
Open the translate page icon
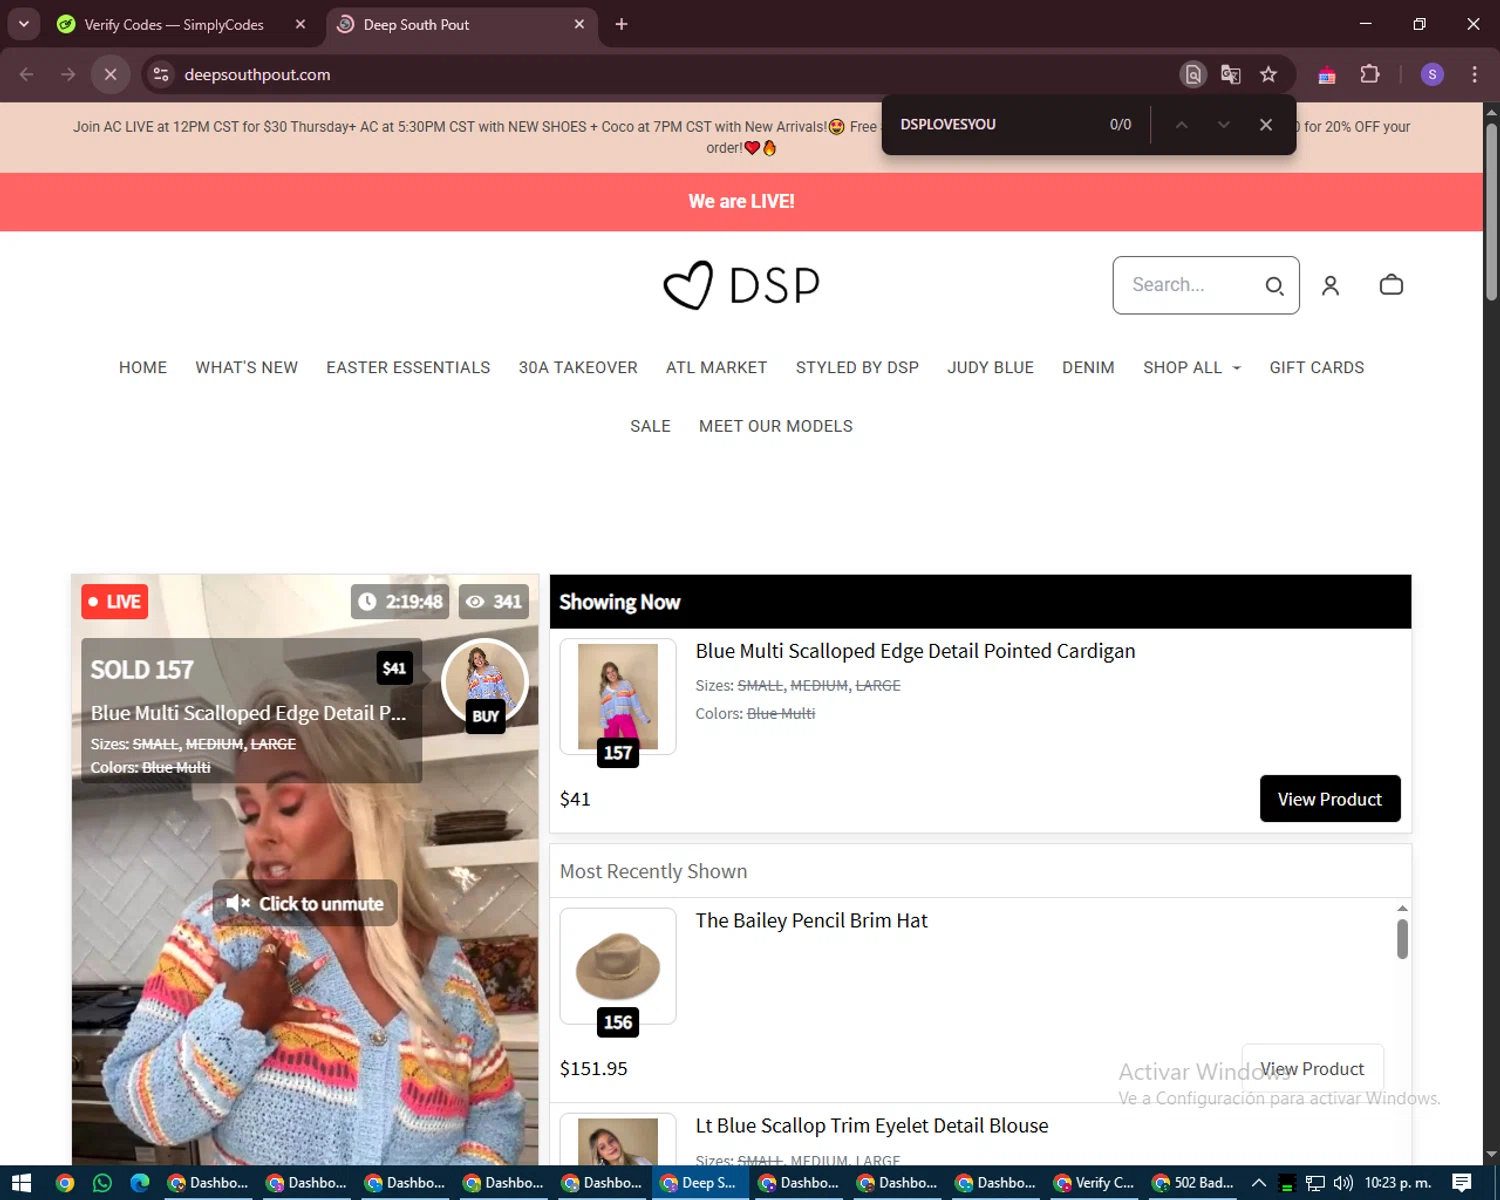1231,74
